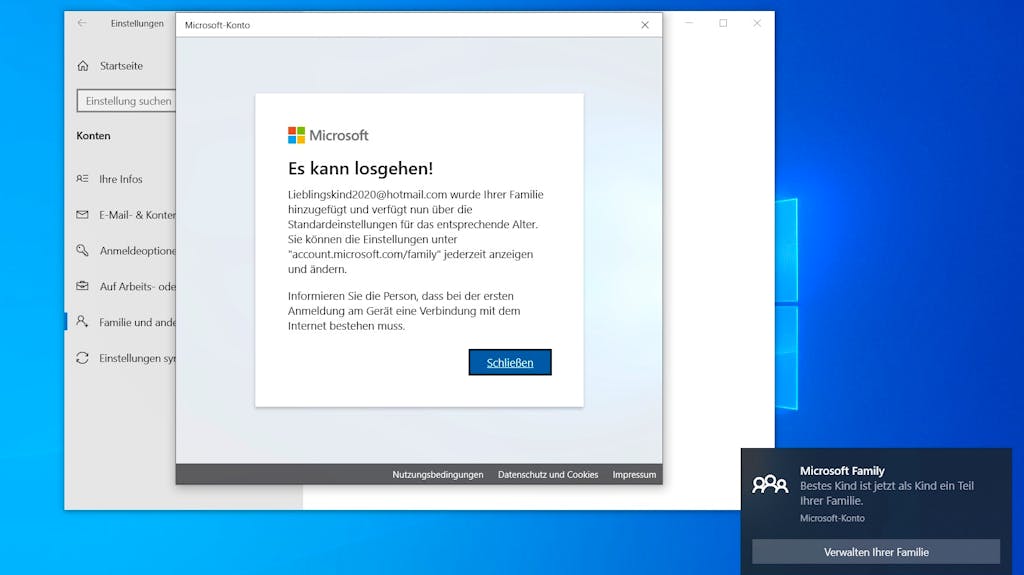The image size is (1024, 575).
Task: Click the Lieblingskind2020@hotmail.com text
Action: [x=367, y=194]
